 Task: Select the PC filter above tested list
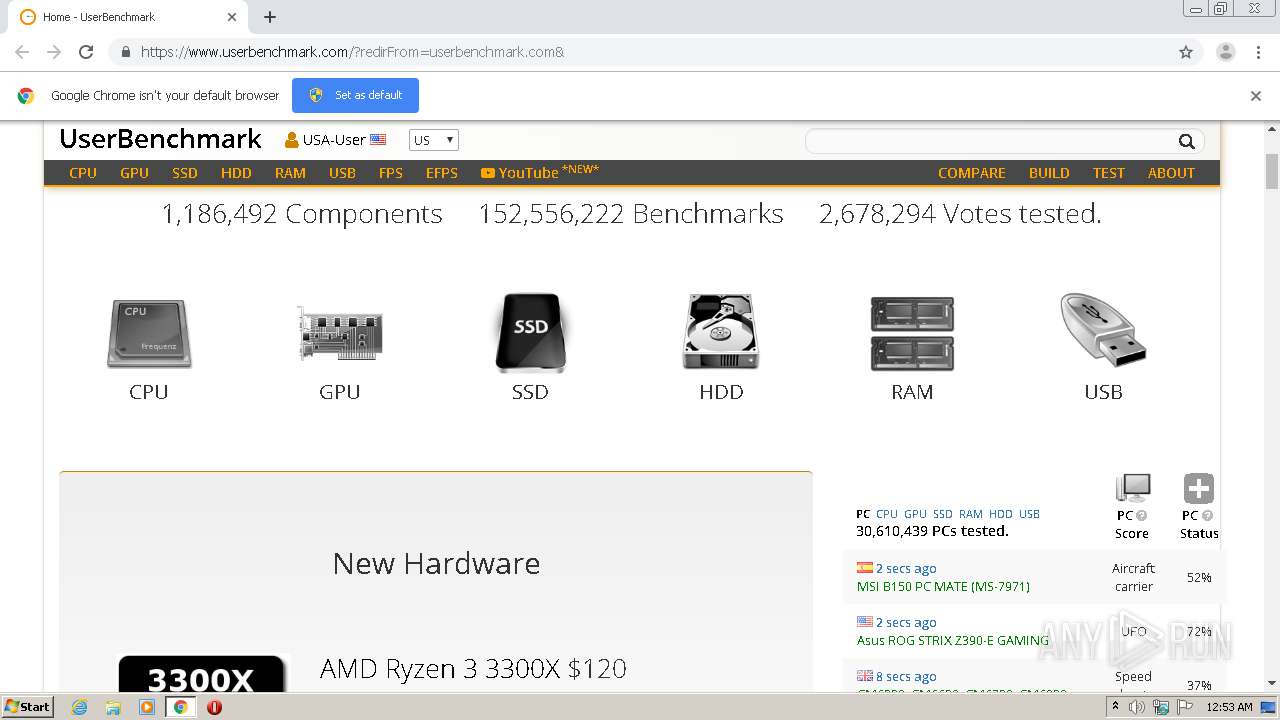click(863, 514)
